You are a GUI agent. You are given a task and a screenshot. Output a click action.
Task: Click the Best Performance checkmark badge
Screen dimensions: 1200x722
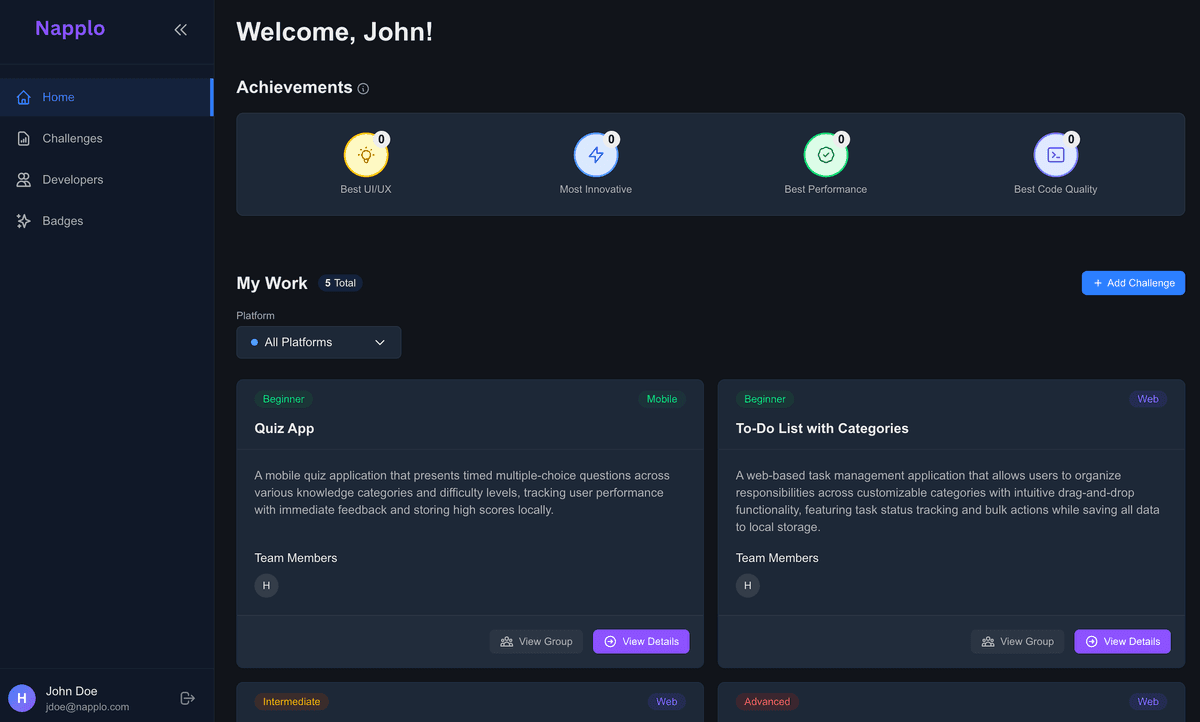tap(826, 155)
